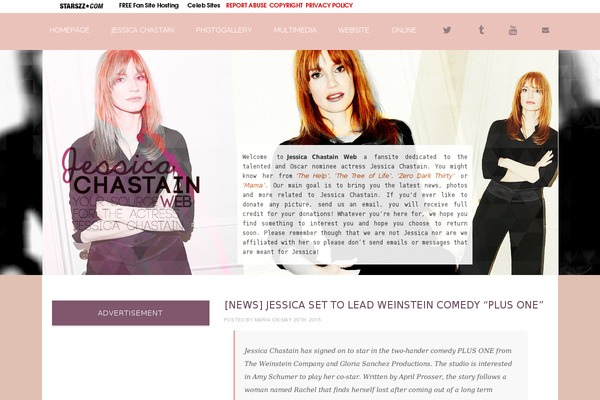Open the COPYRIGHT link

click(x=286, y=6)
